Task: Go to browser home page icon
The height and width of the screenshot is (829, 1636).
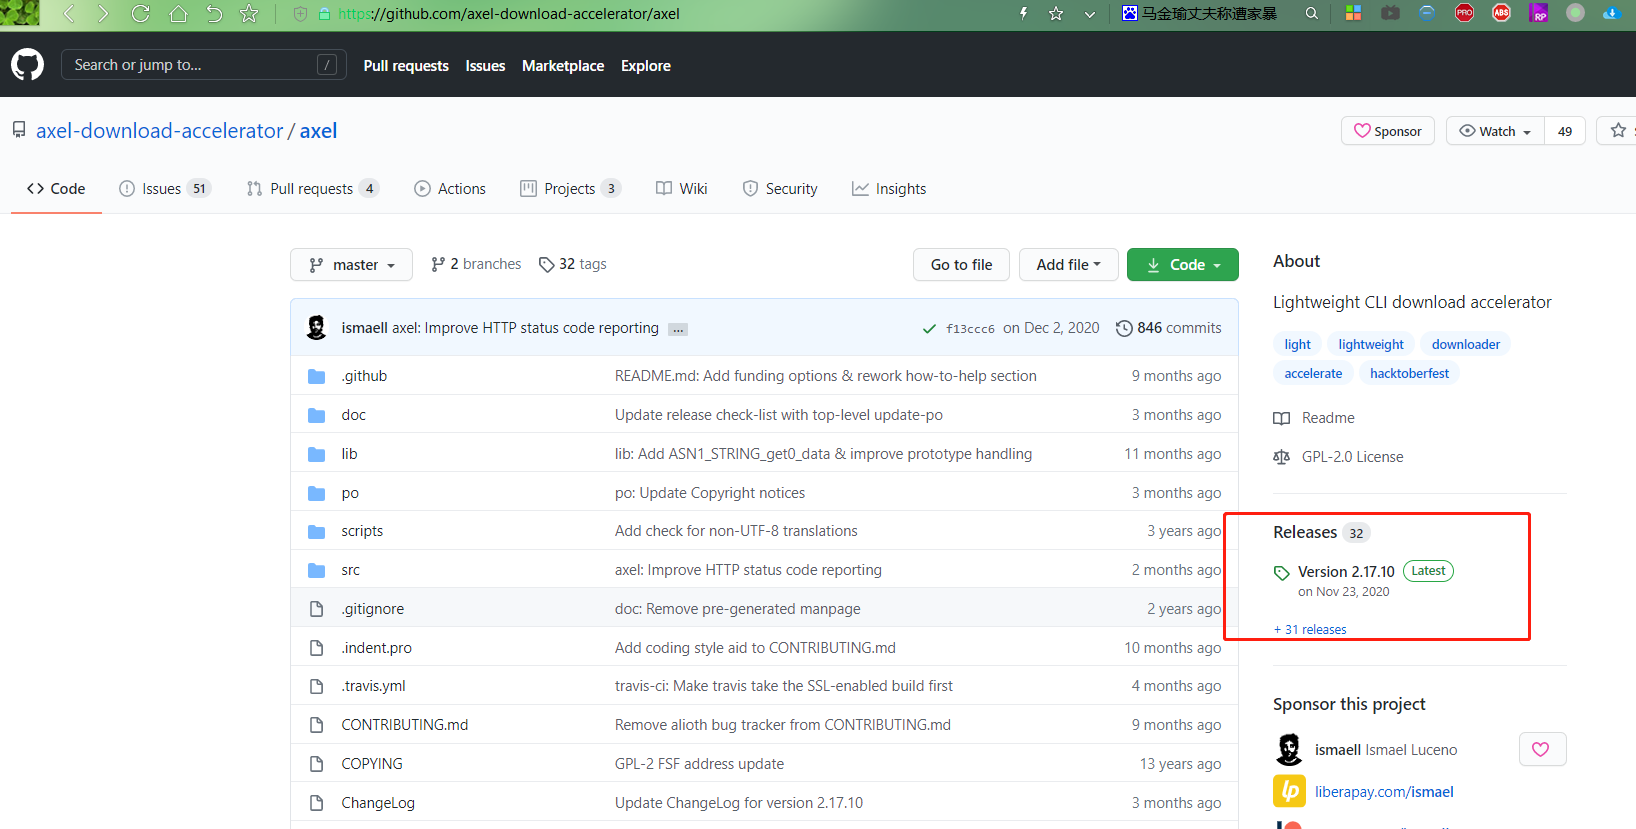Action: click(178, 14)
